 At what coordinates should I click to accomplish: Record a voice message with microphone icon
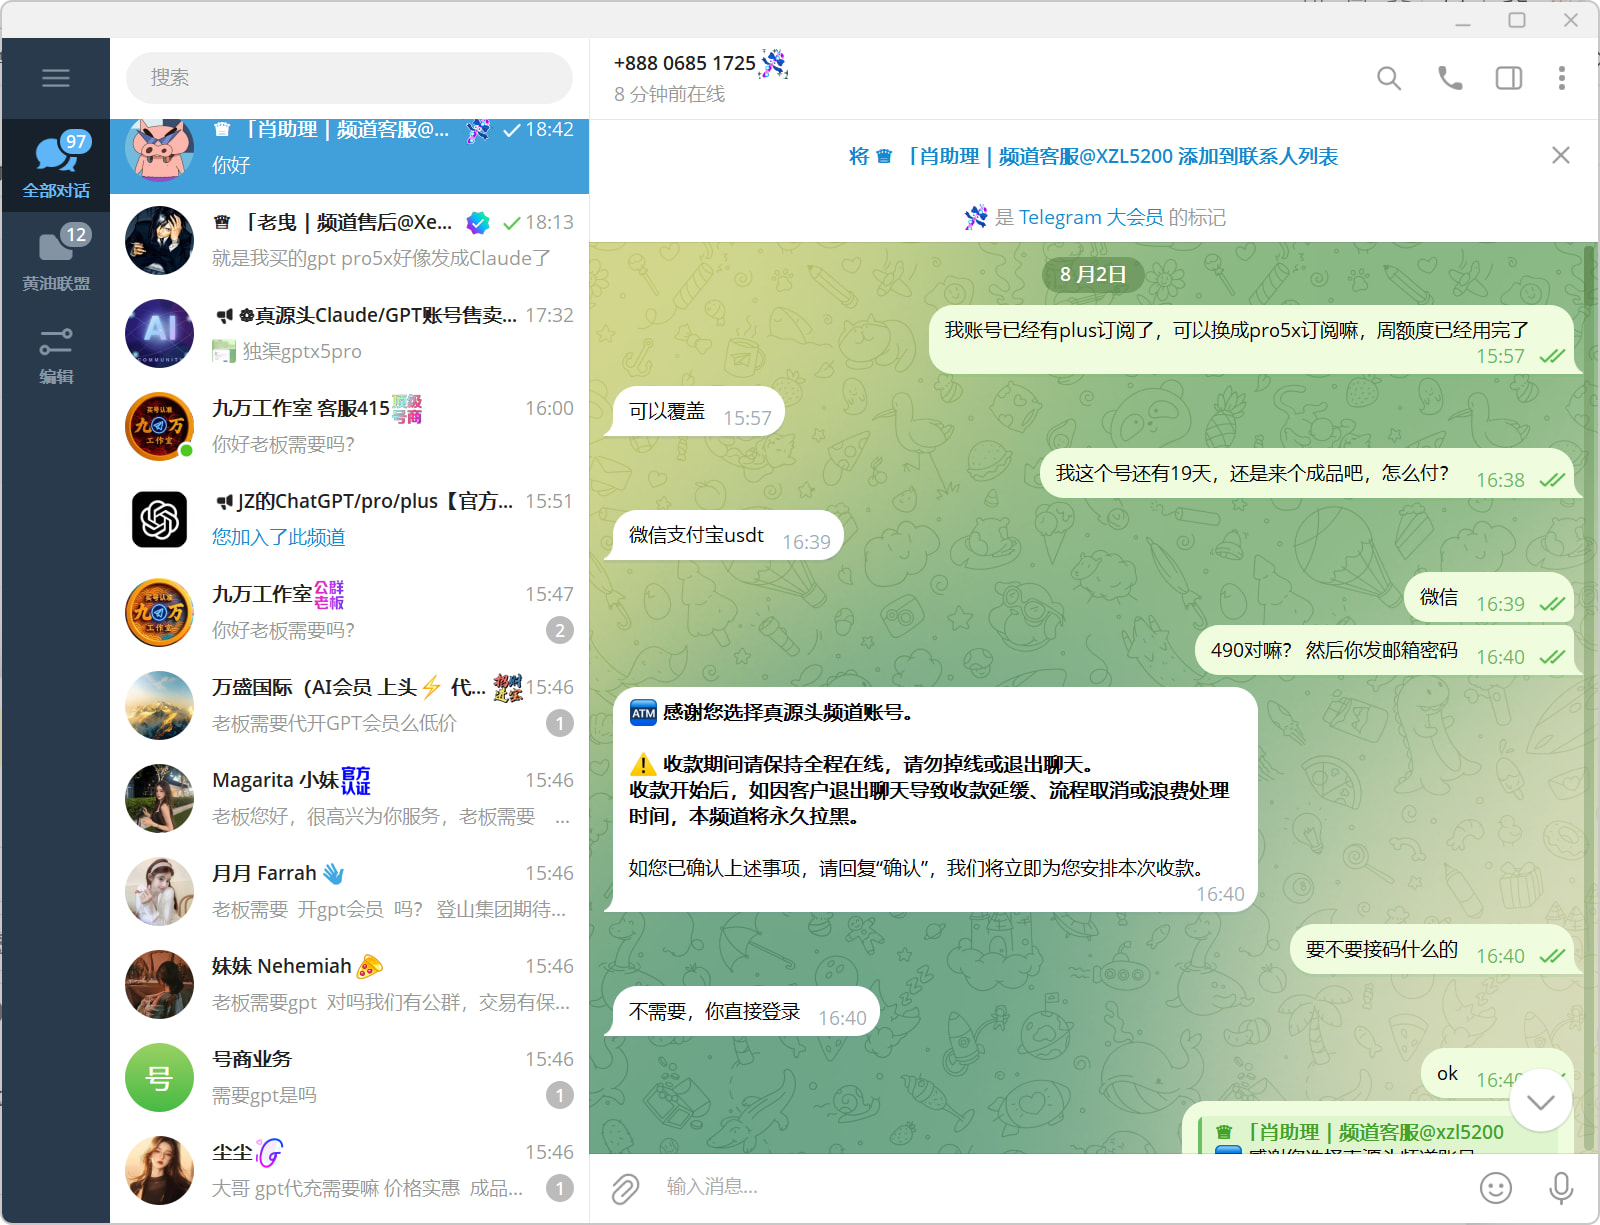[x=1561, y=1188]
